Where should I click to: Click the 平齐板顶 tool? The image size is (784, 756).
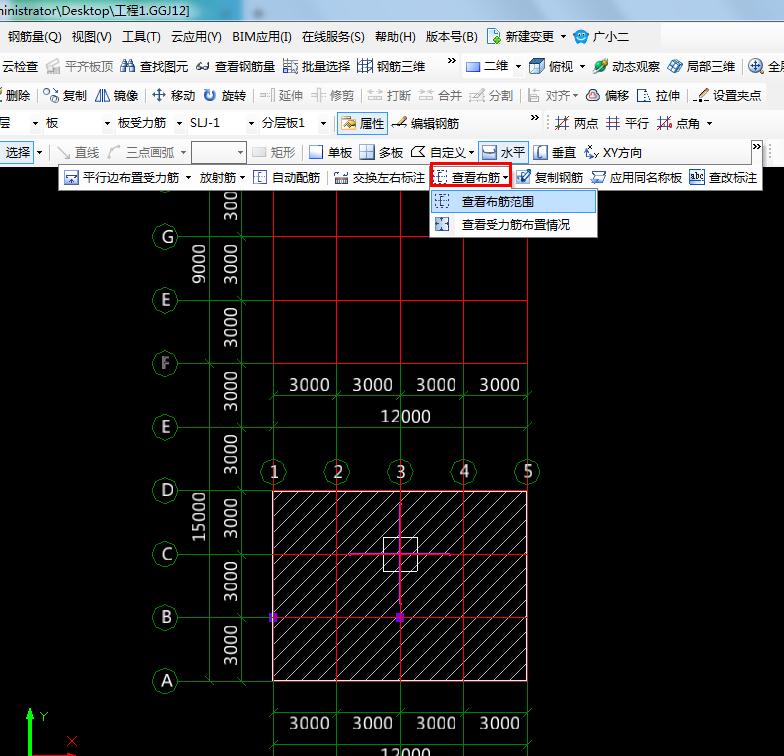80,66
